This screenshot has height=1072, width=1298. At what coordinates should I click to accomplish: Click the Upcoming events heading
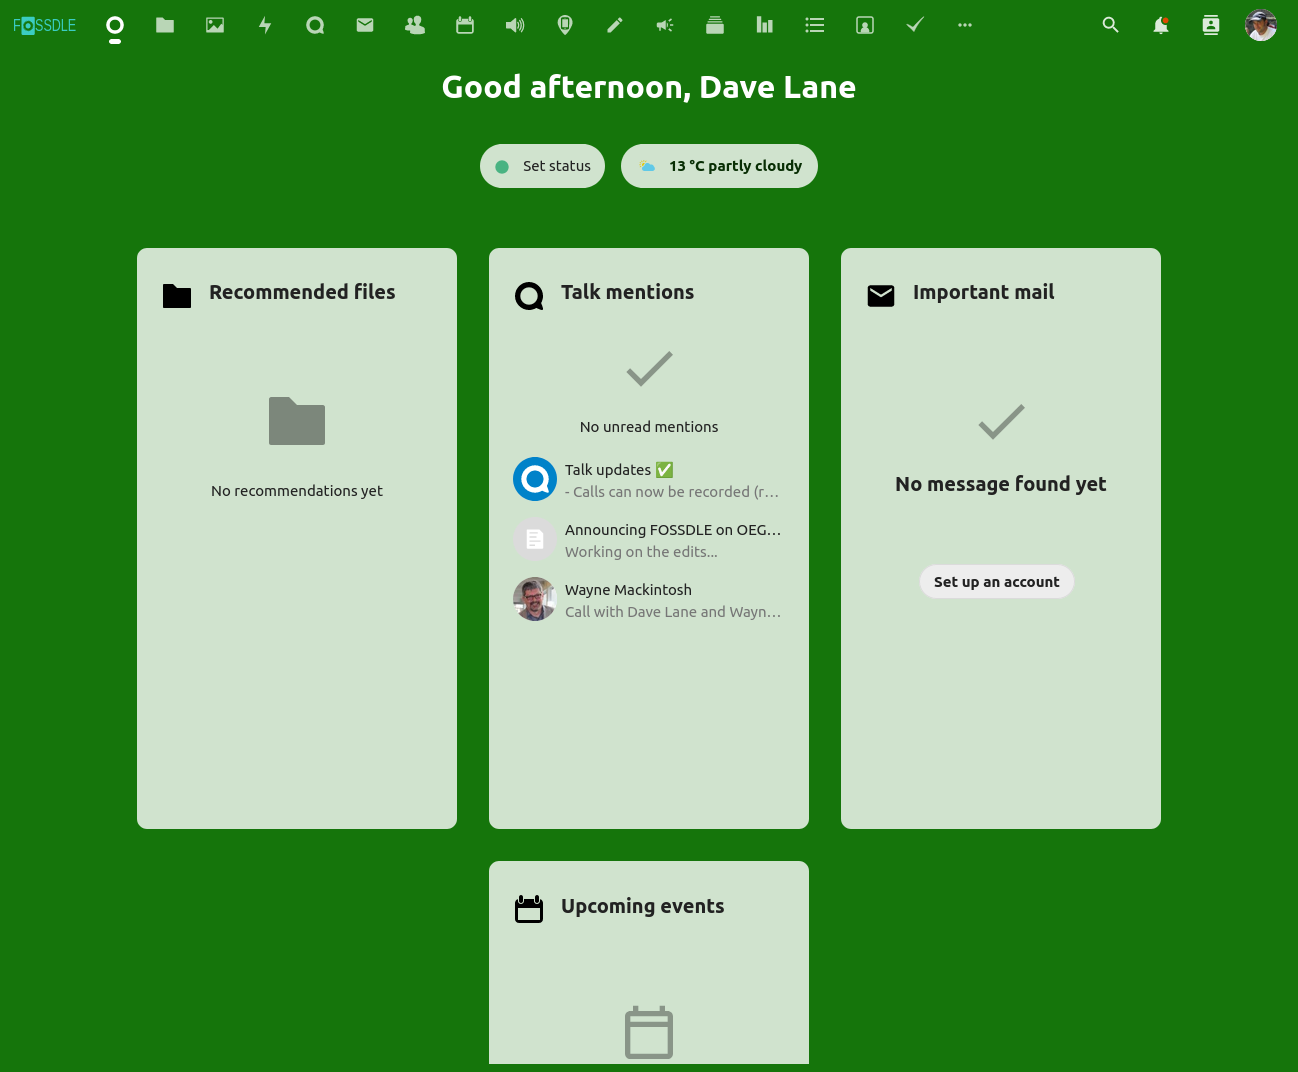642,906
